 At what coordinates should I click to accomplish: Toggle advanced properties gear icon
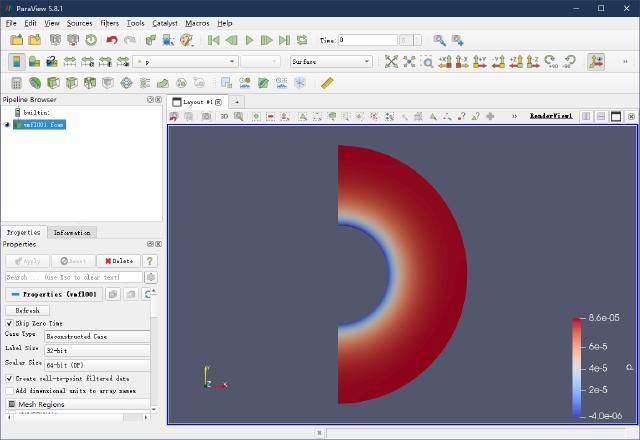(x=151, y=277)
